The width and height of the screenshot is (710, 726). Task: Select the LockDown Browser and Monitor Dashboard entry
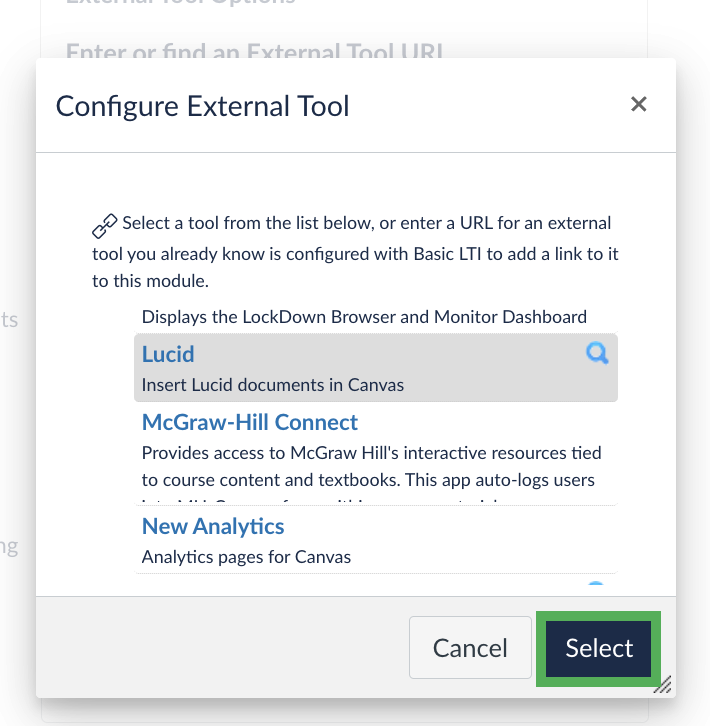pos(364,317)
